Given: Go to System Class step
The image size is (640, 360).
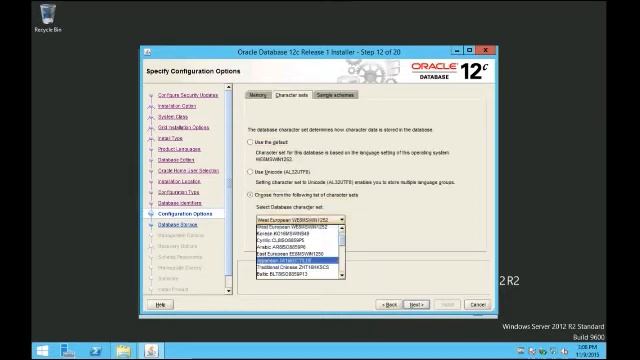Looking at the screenshot, I should click(173, 117).
